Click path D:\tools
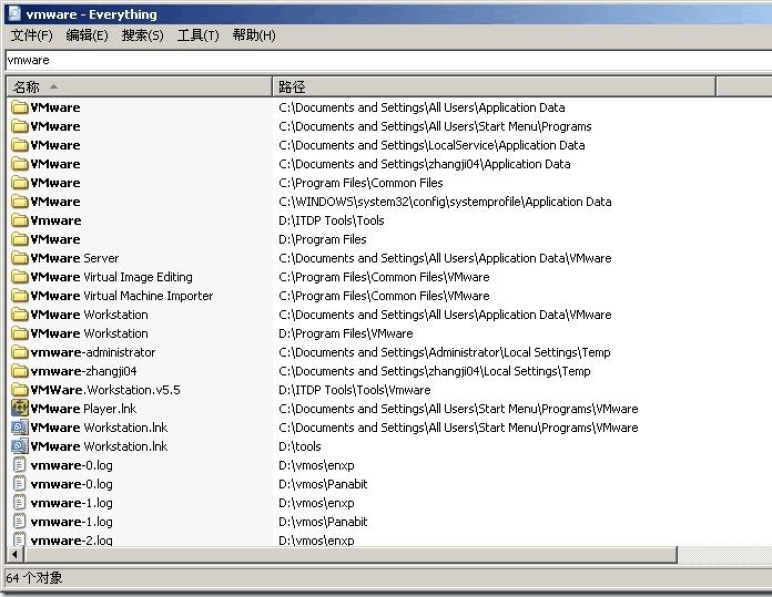The width and height of the screenshot is (772, 597). 300,446
